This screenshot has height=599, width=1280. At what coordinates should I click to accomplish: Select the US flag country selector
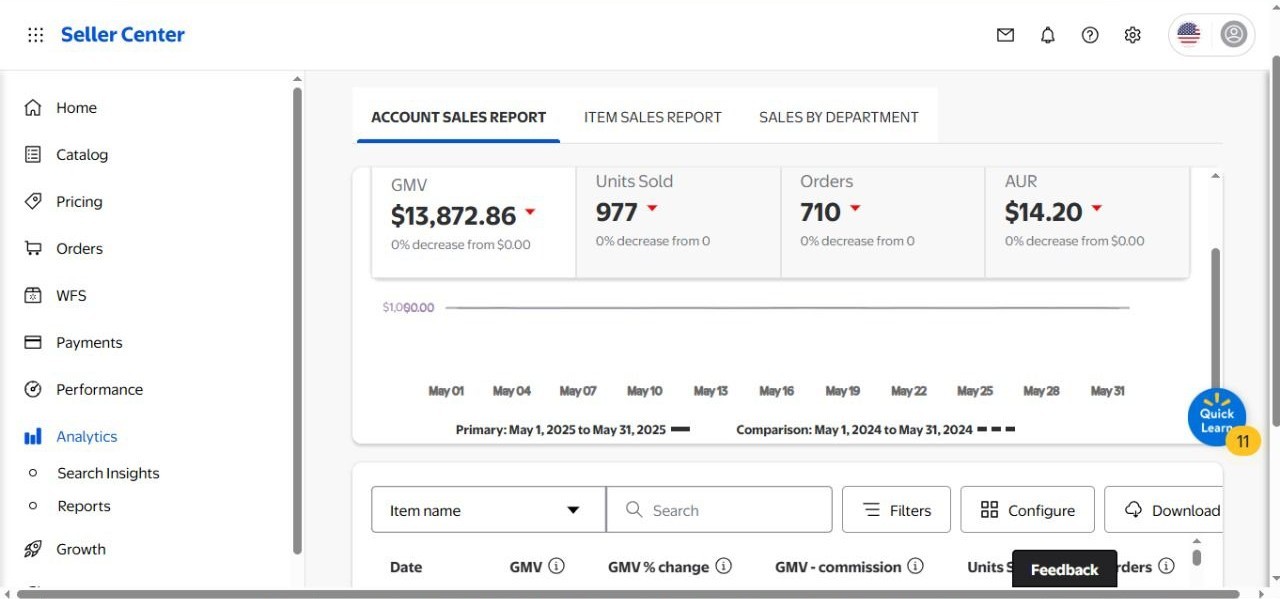click(1189, 35)
